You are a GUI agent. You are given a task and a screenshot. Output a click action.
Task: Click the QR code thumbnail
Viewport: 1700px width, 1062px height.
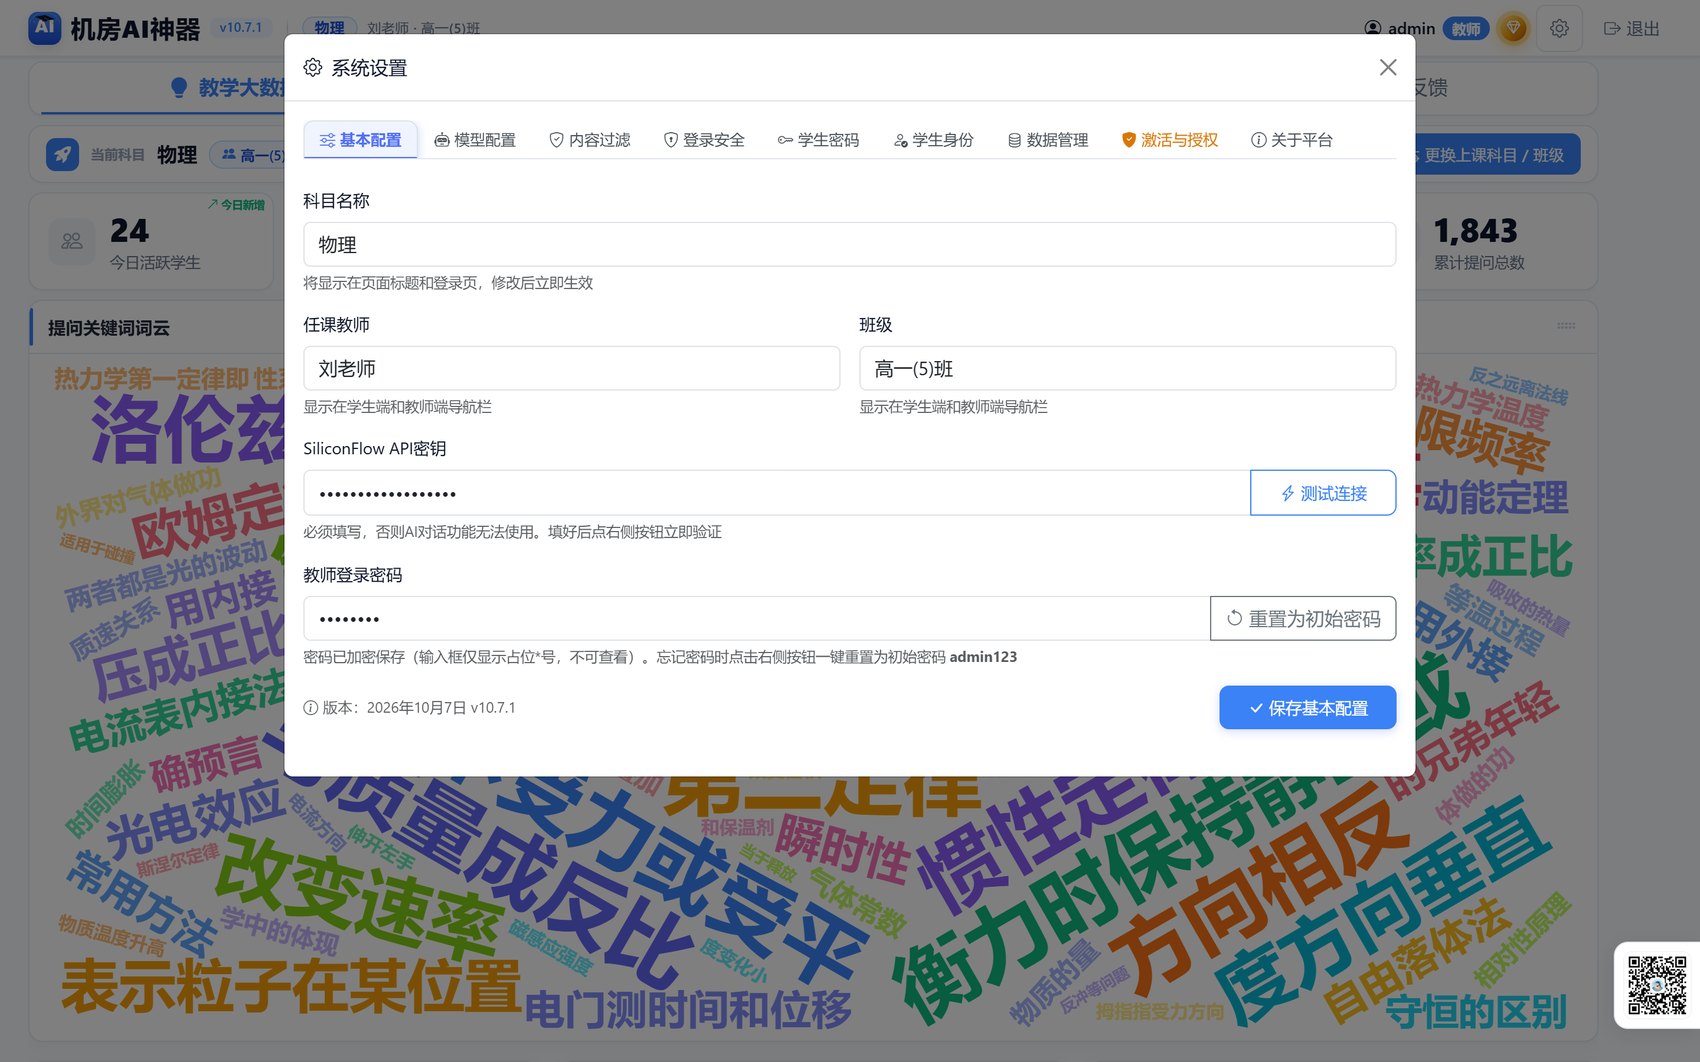click(1656, 985)
